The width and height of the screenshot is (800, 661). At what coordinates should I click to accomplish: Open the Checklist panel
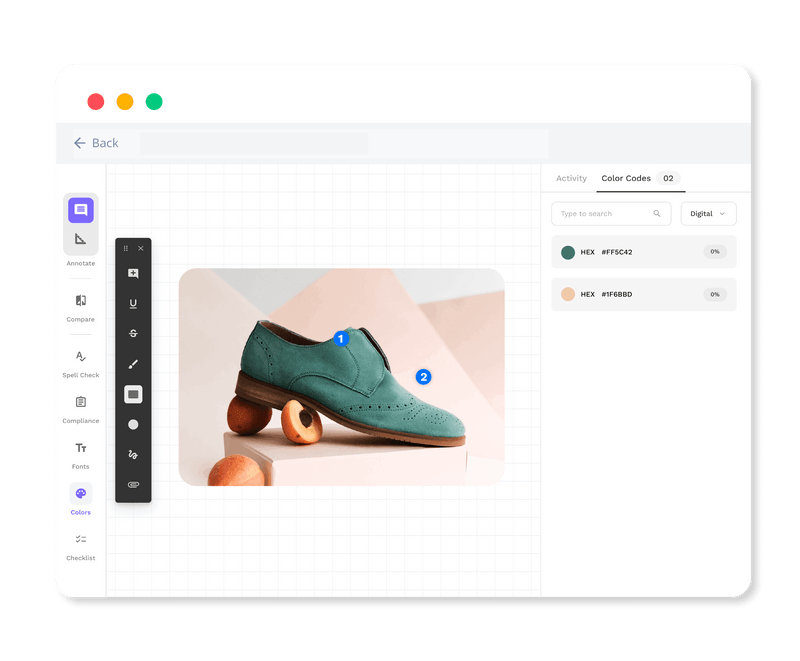[80, 538]
